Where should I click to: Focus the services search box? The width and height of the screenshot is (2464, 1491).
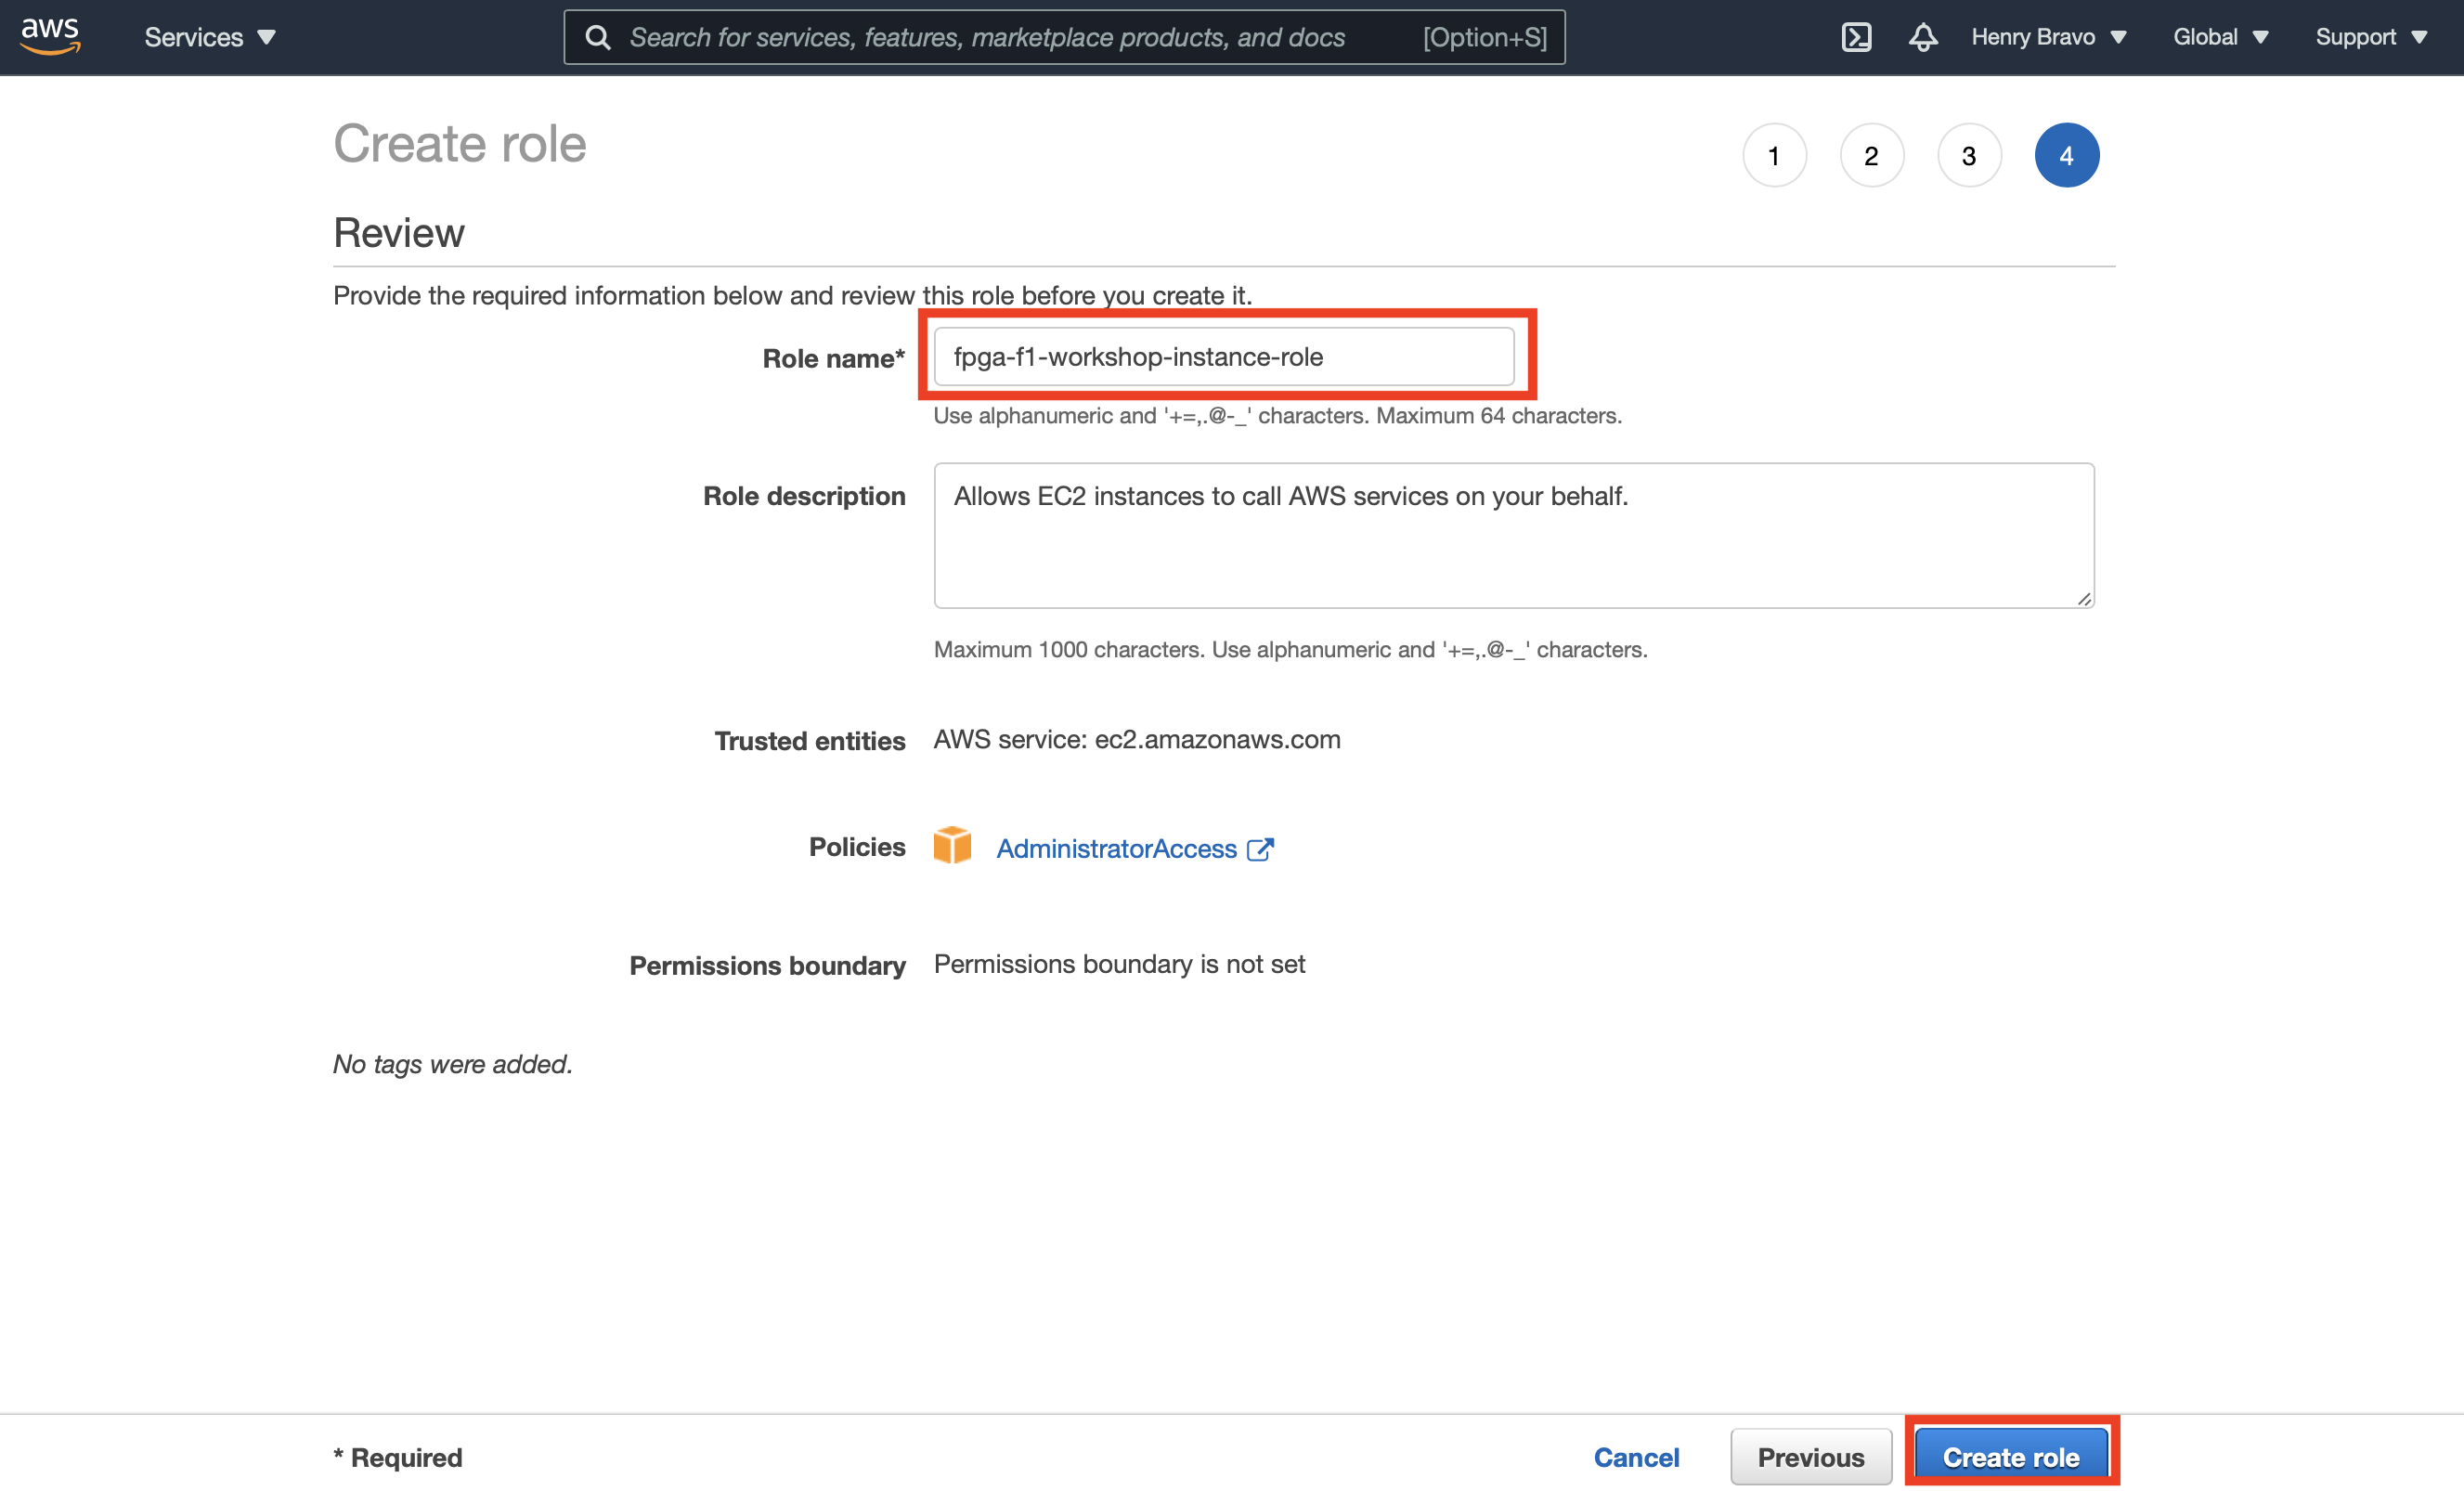tap(1064, 37)
